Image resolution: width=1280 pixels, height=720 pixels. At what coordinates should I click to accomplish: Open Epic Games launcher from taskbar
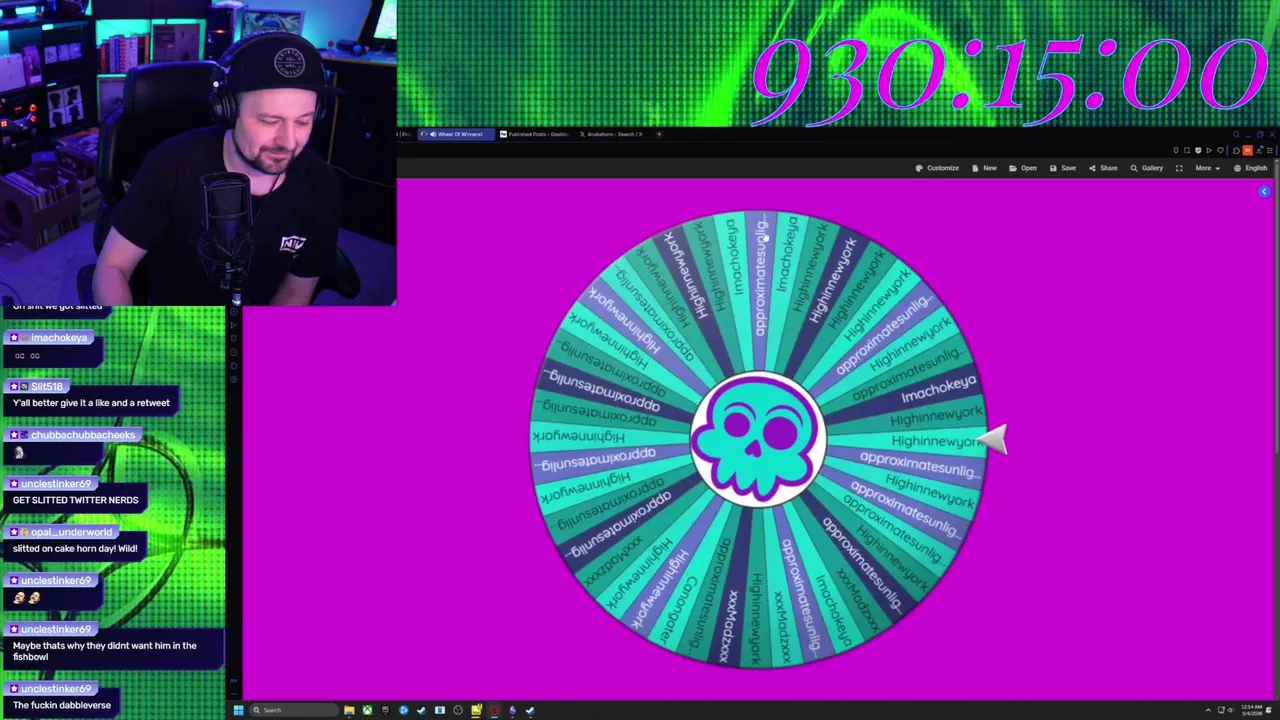tap(385, 710)
